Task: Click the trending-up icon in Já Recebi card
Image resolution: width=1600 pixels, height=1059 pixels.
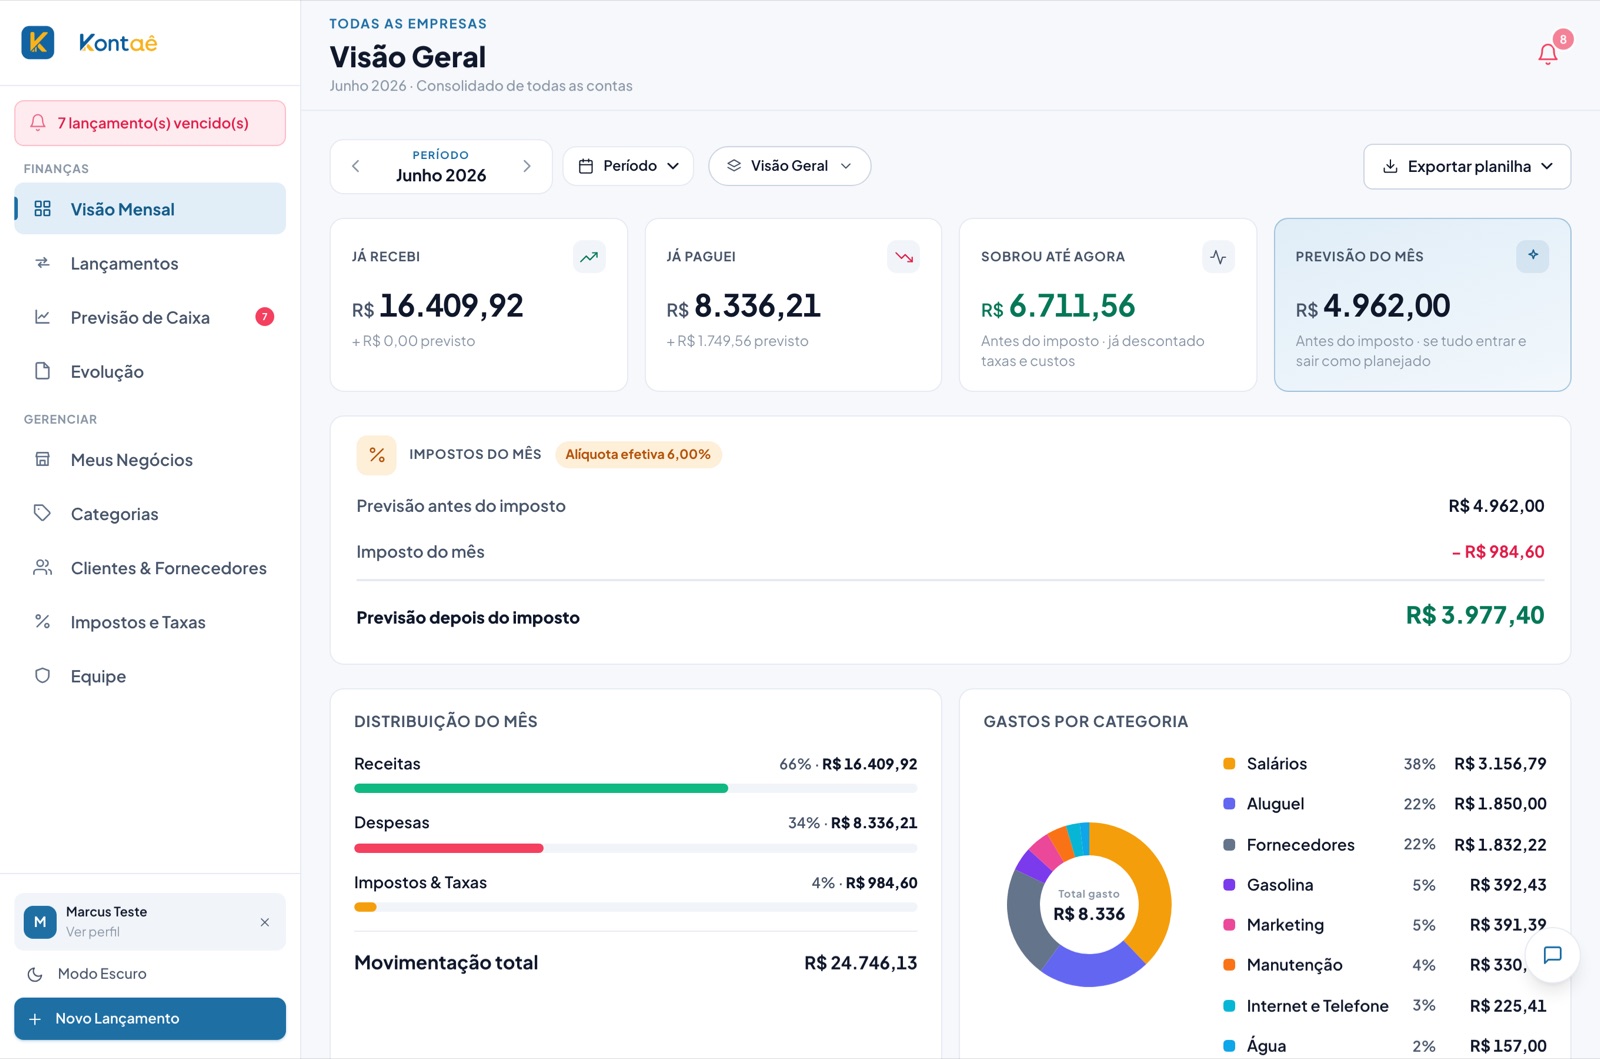Action: (x=589, y=257)
